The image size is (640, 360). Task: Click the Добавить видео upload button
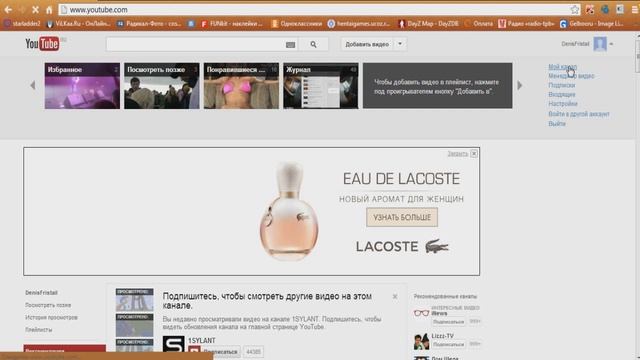tap(367, 44)
